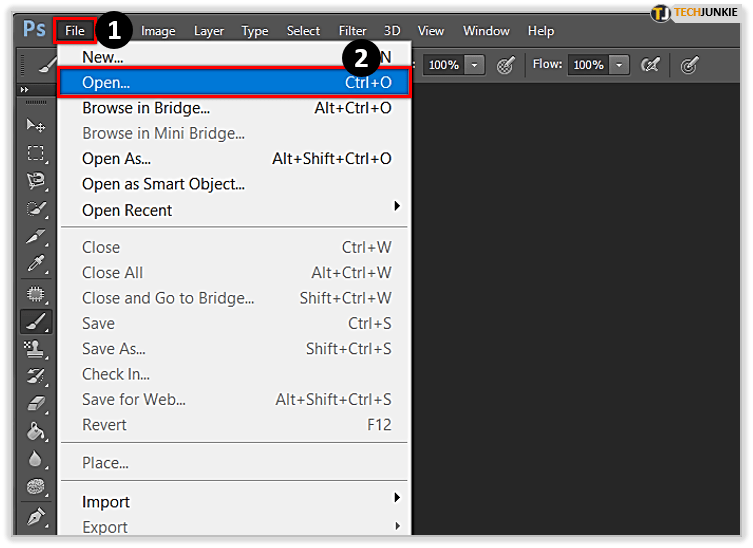Toggle pressure for size icon
Image resolution: width=753 pixels, height=548 pixels.
pos(689,65)
